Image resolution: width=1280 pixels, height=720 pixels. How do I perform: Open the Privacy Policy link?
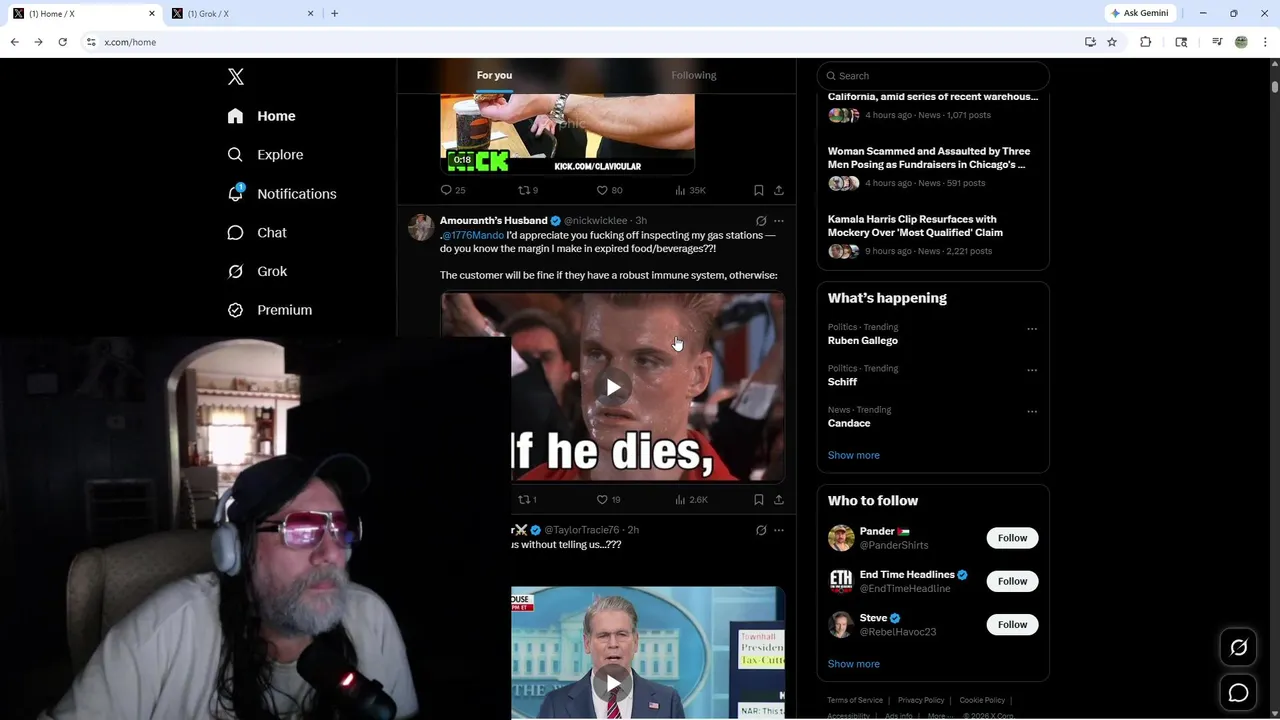tap(921, 700)
